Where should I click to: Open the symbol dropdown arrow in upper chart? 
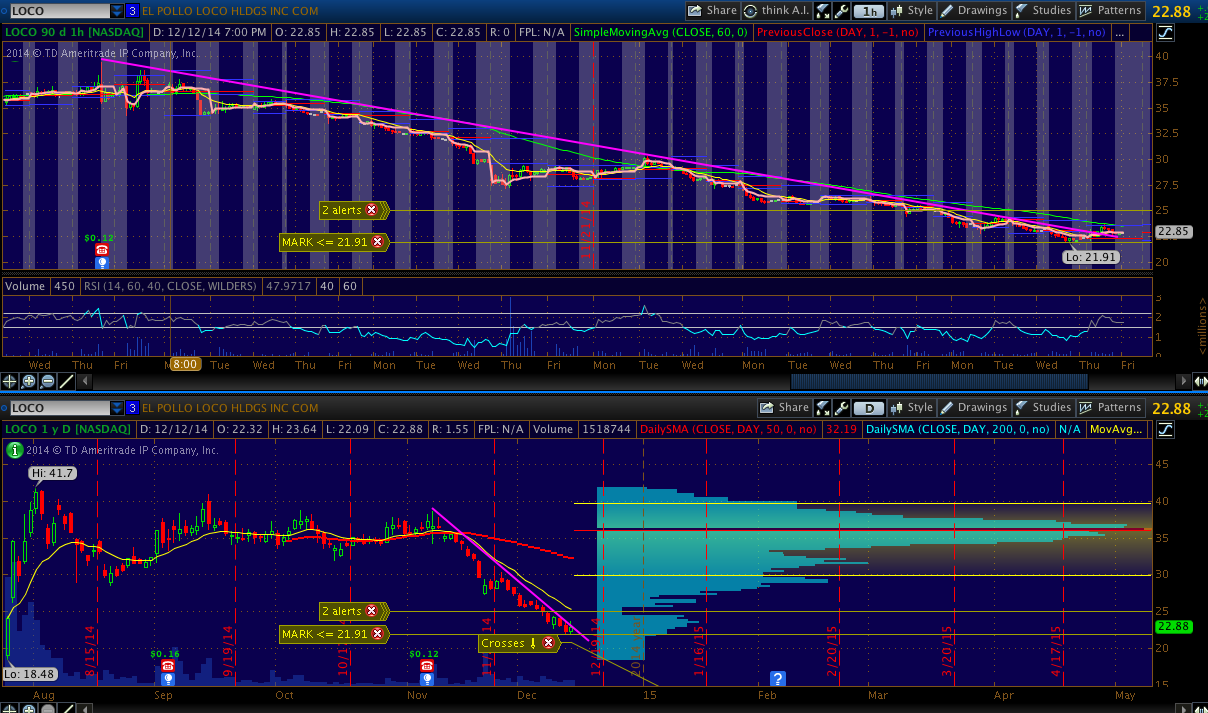pyautogui.click(x=117, y=11)
